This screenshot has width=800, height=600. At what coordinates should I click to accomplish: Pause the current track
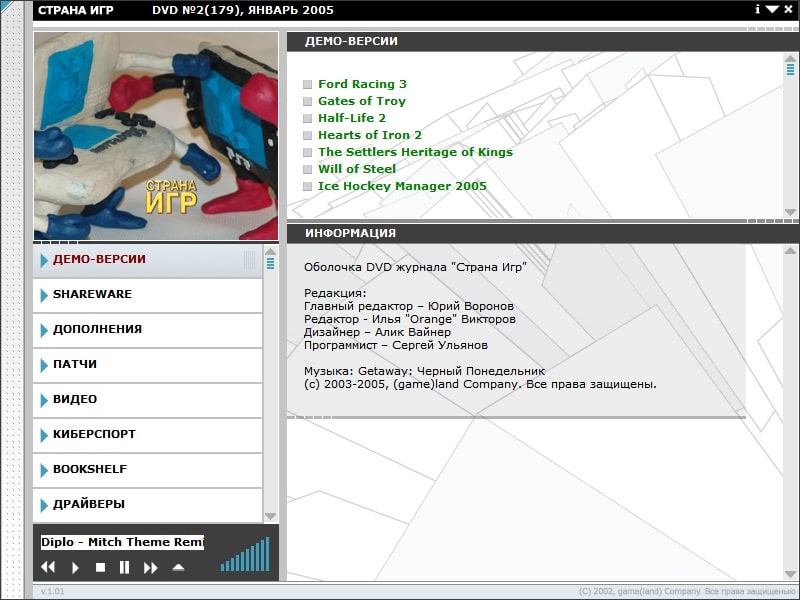[124, 567]
